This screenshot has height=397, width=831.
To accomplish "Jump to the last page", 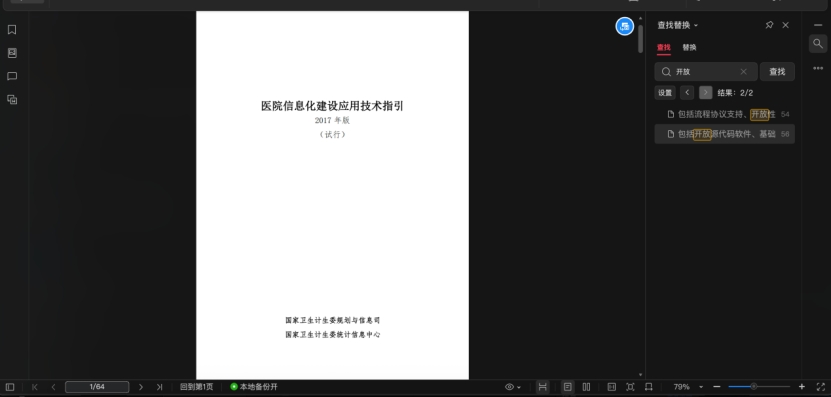I will (x=159, y=387).
